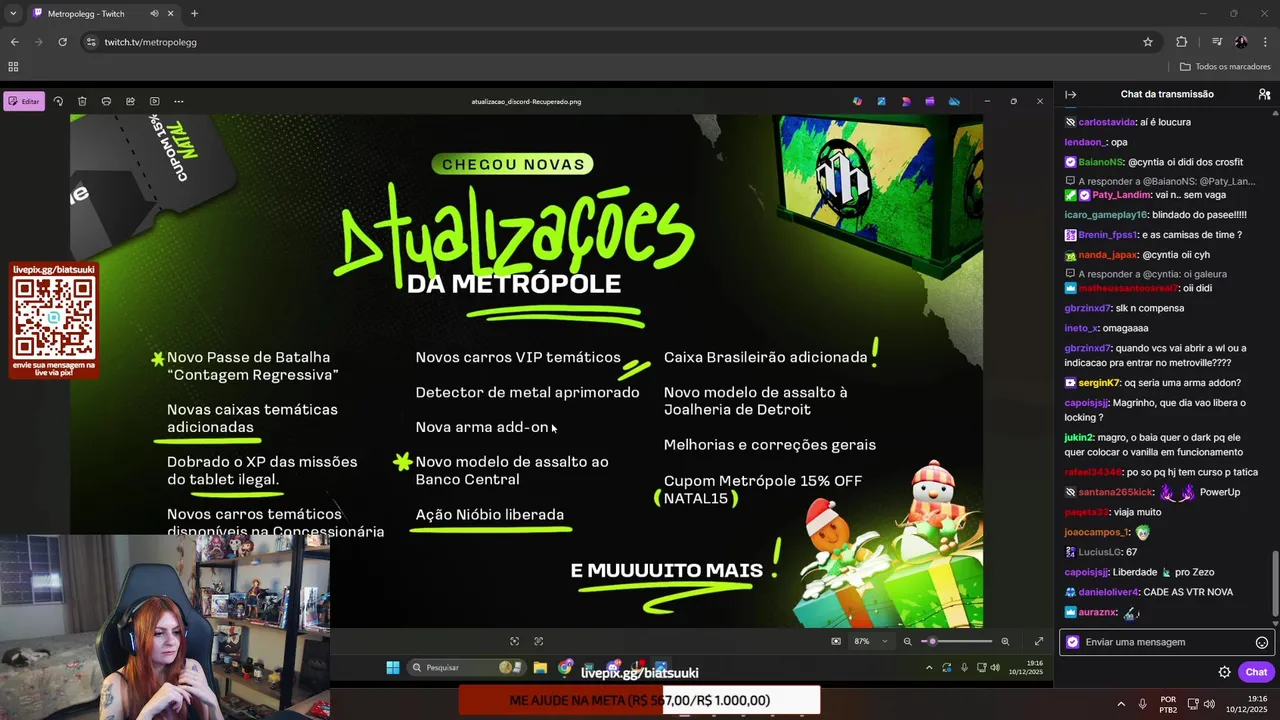Open the Chrome three-dot menu
This screenshot has width=1280, height=720.
[1266, 42]
